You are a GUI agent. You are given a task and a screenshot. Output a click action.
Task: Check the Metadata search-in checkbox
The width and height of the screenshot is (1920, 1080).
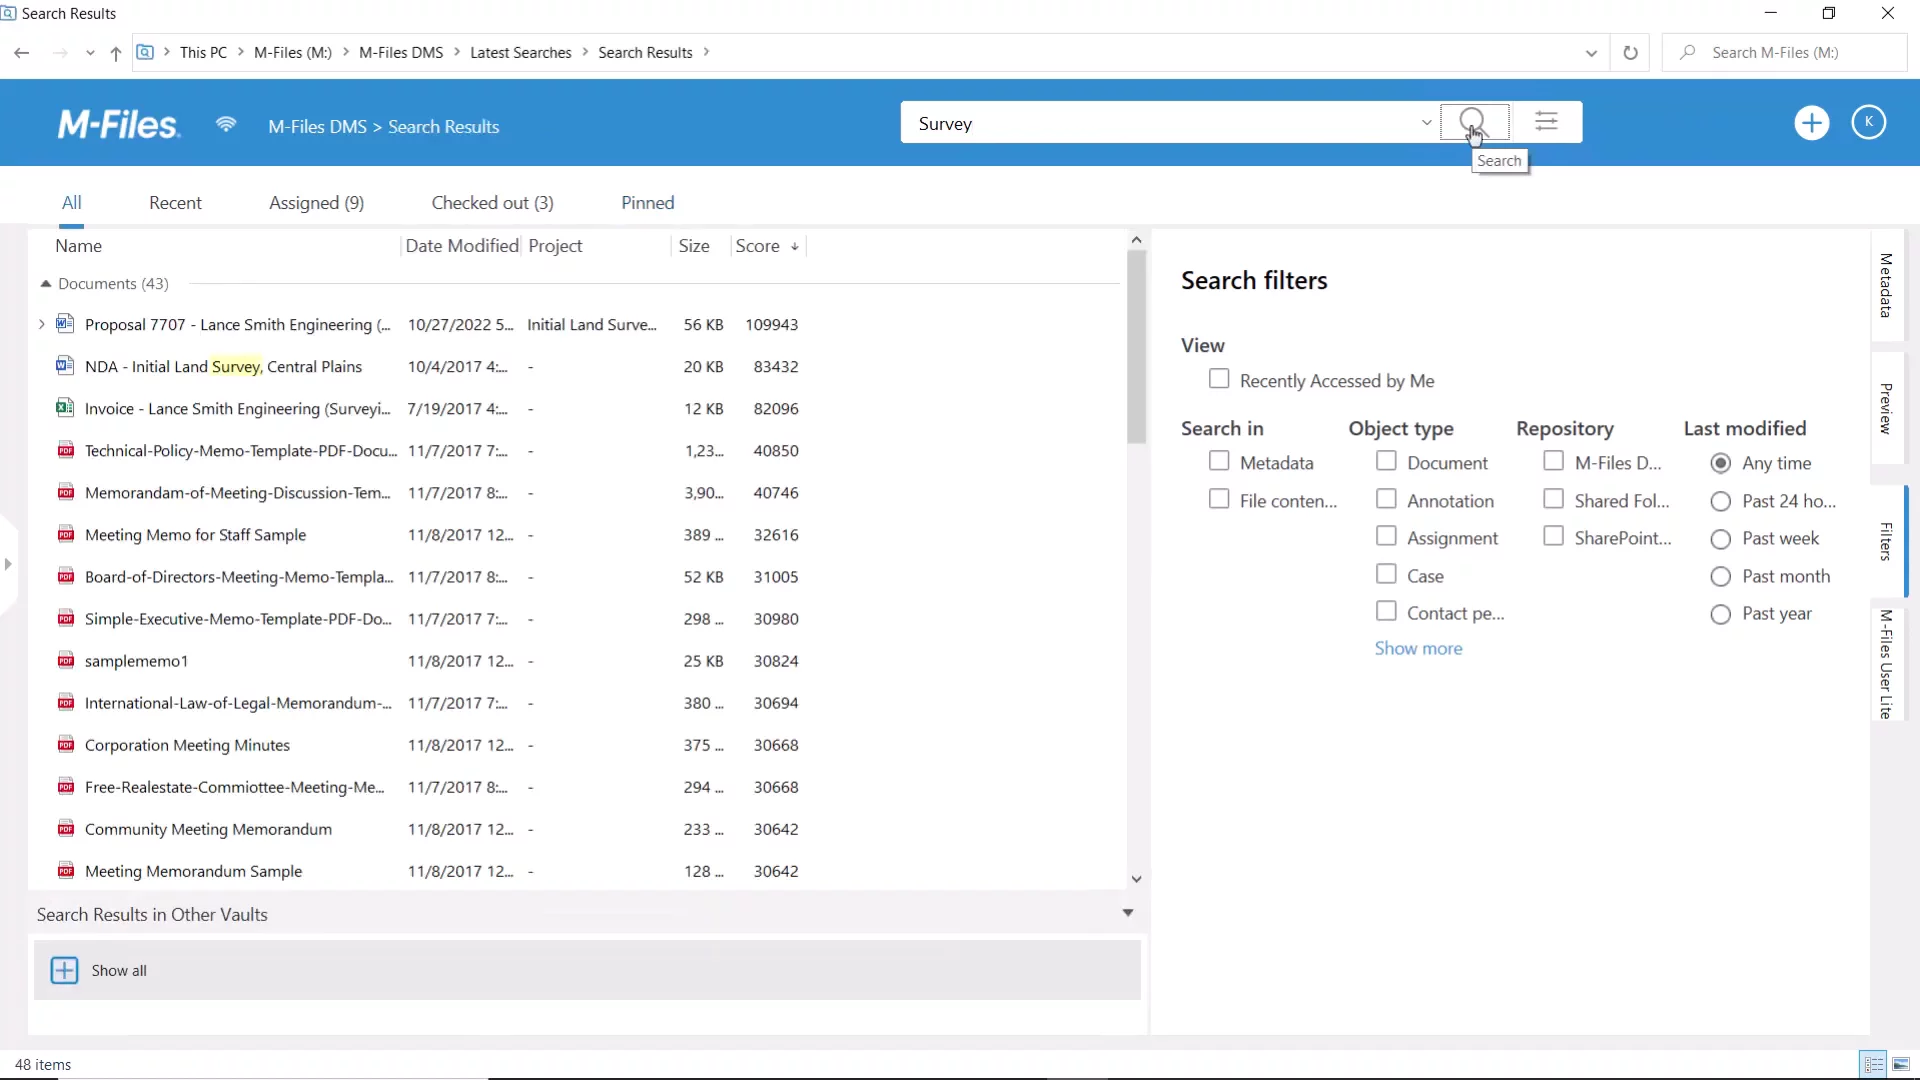(x=1218, y=461)
